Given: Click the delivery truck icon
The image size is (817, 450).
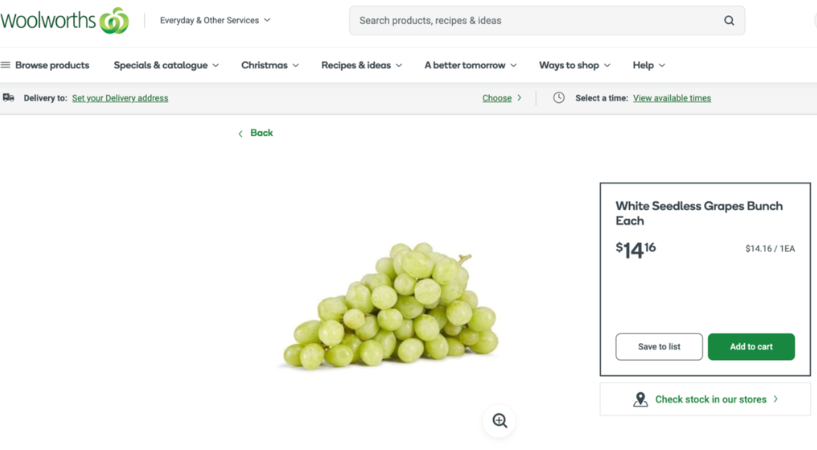Looking at the screenshot, I should click(9, 98).
